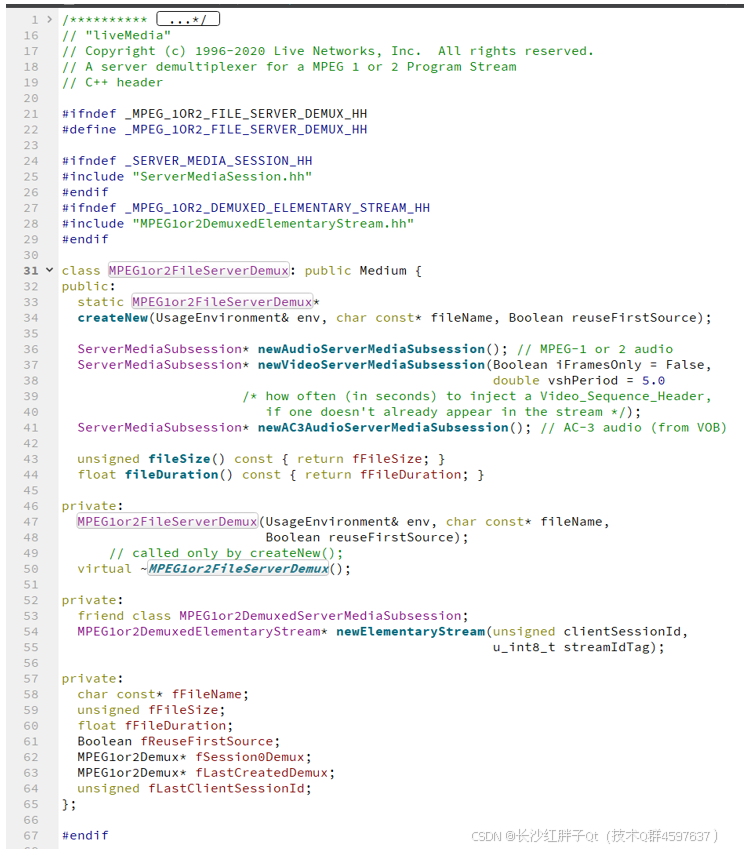Viewport: 744px width, 849px height.
Task: Click the vshPeriod default value 5.0
Action: tap(654, 381)
